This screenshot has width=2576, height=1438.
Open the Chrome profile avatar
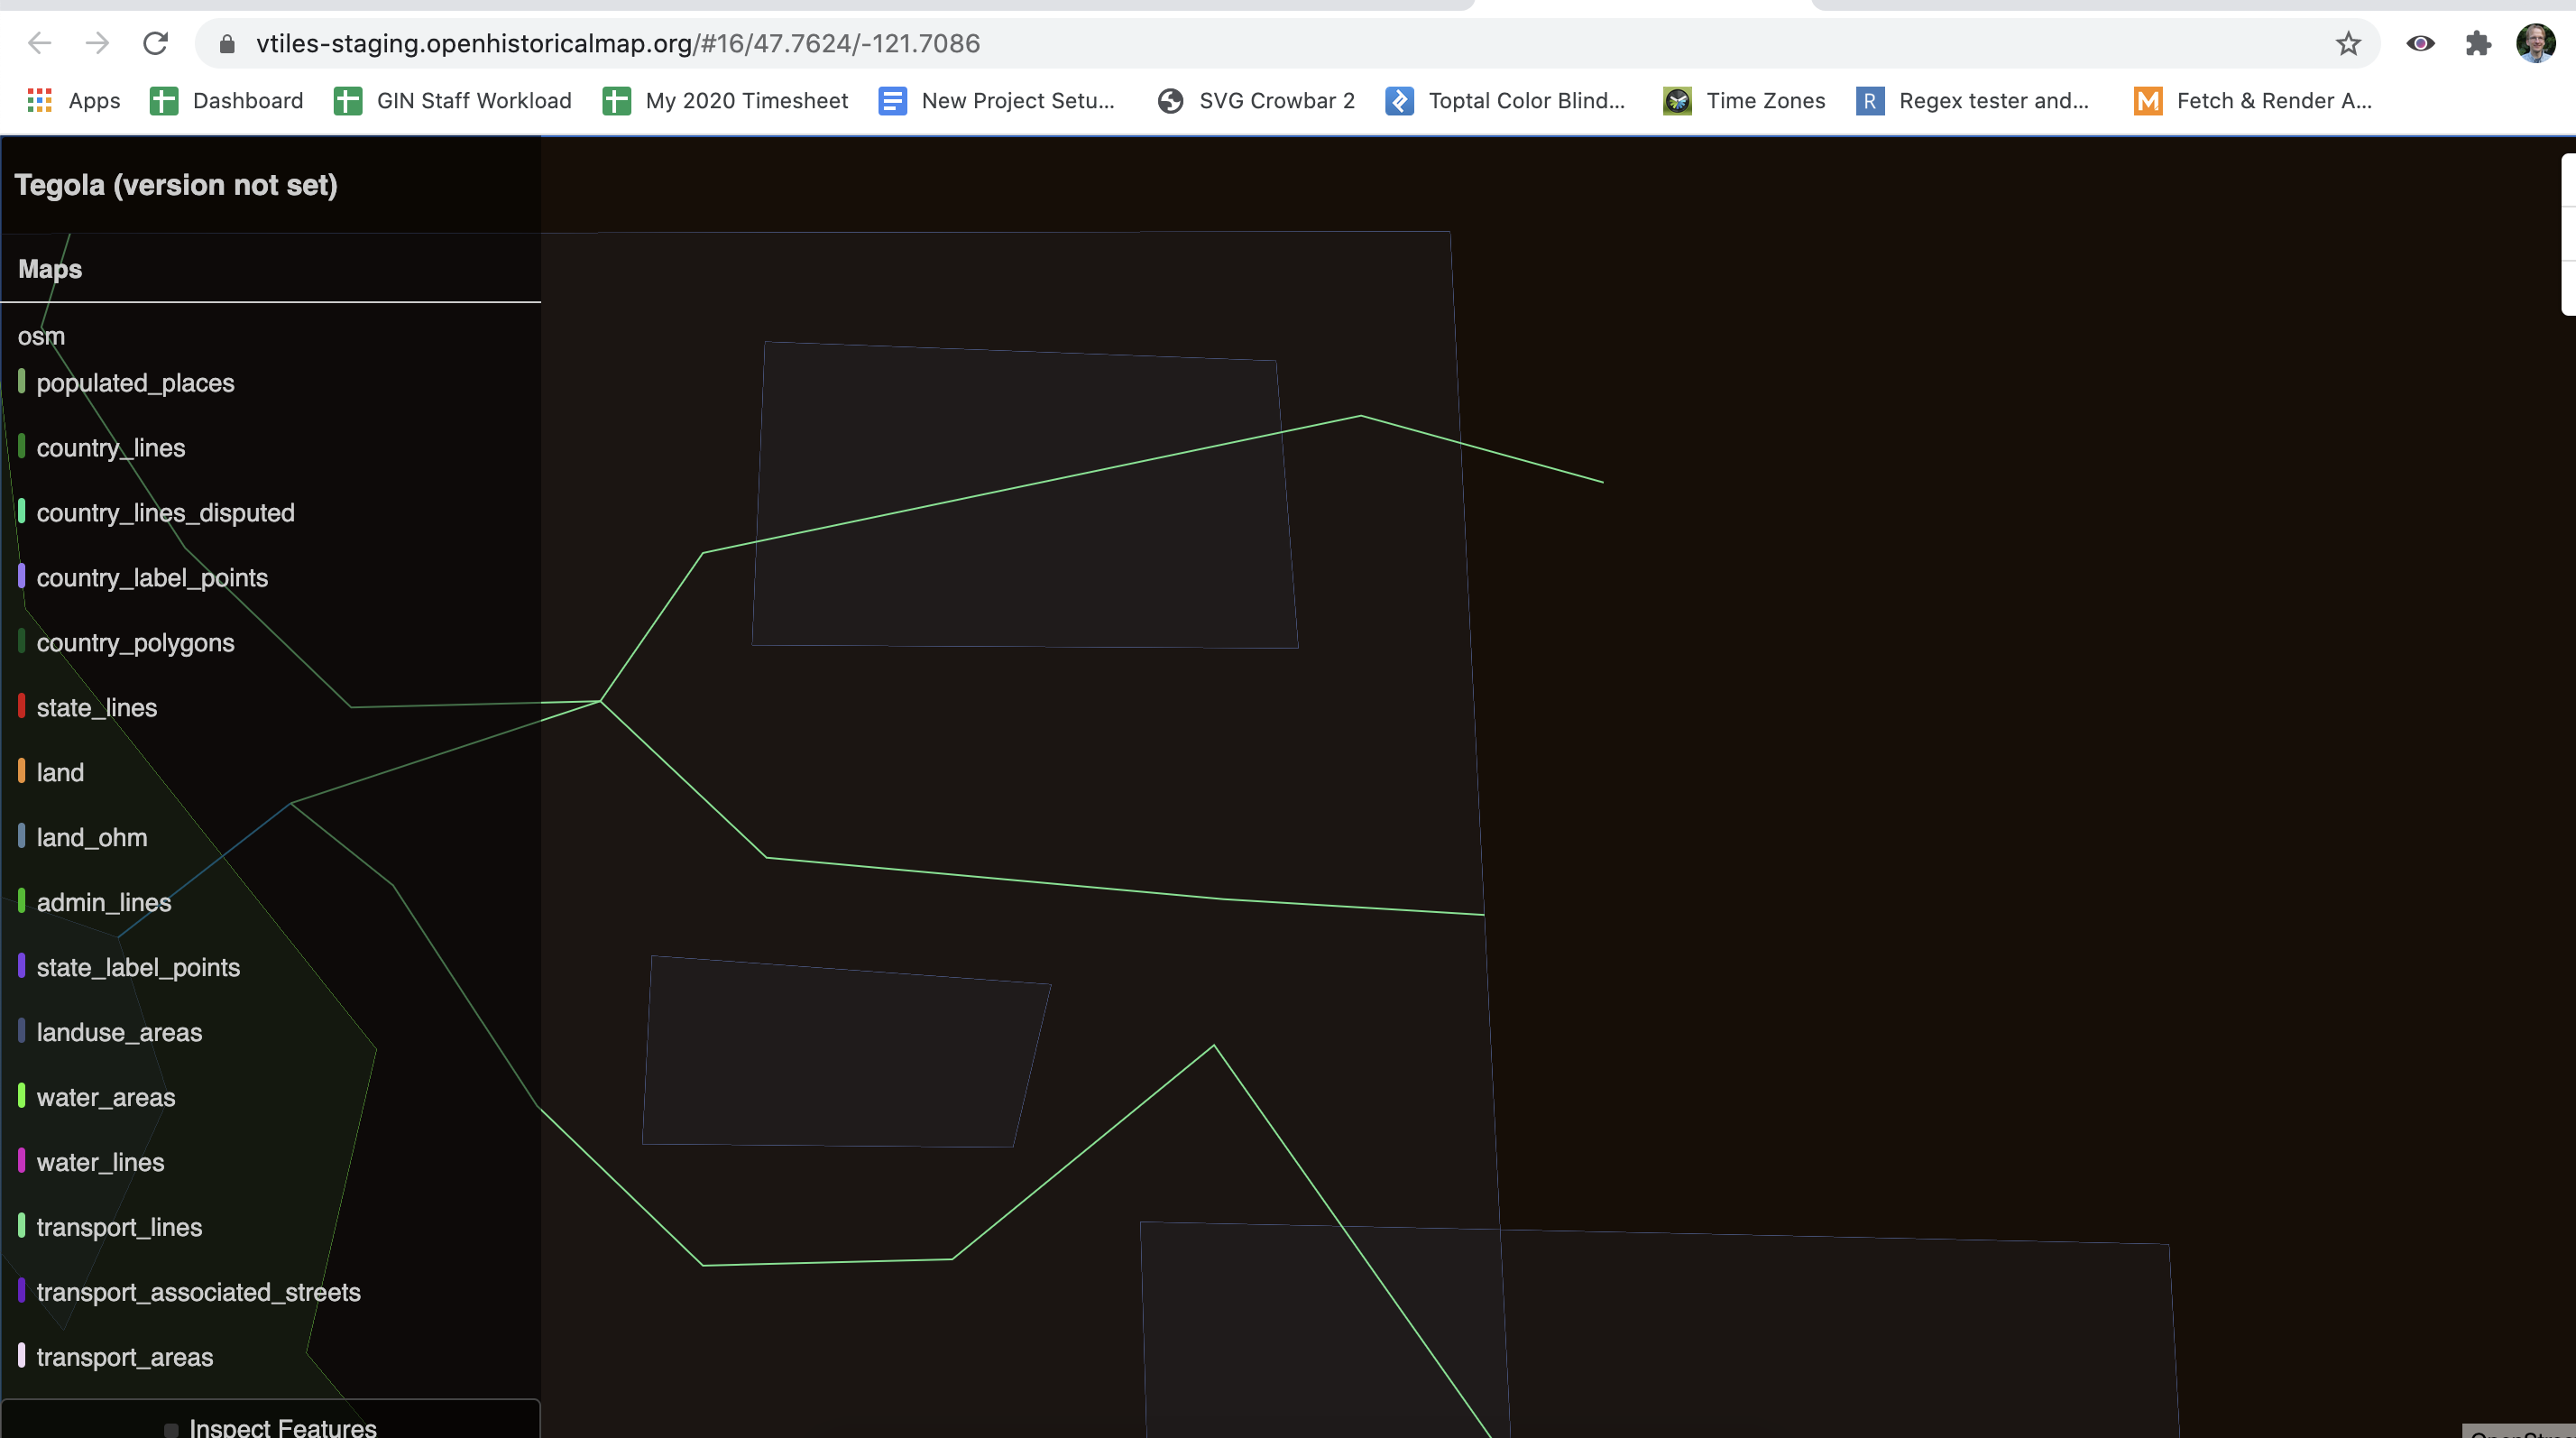[x=2536, y=43]
